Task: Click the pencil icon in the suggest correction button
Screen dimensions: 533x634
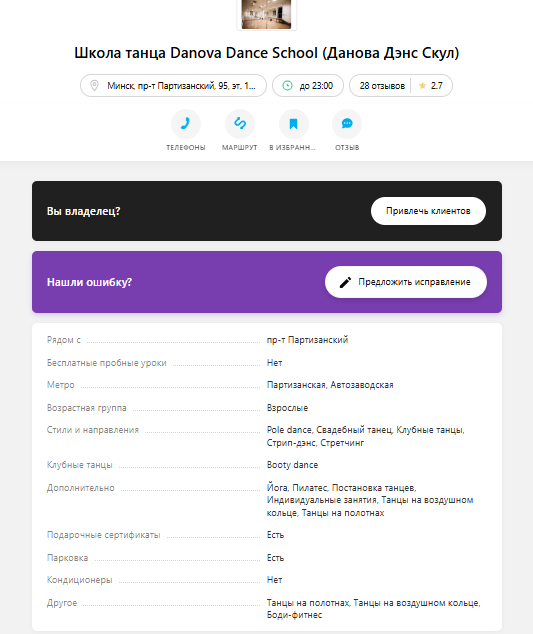Action: (x=345, y=282)
